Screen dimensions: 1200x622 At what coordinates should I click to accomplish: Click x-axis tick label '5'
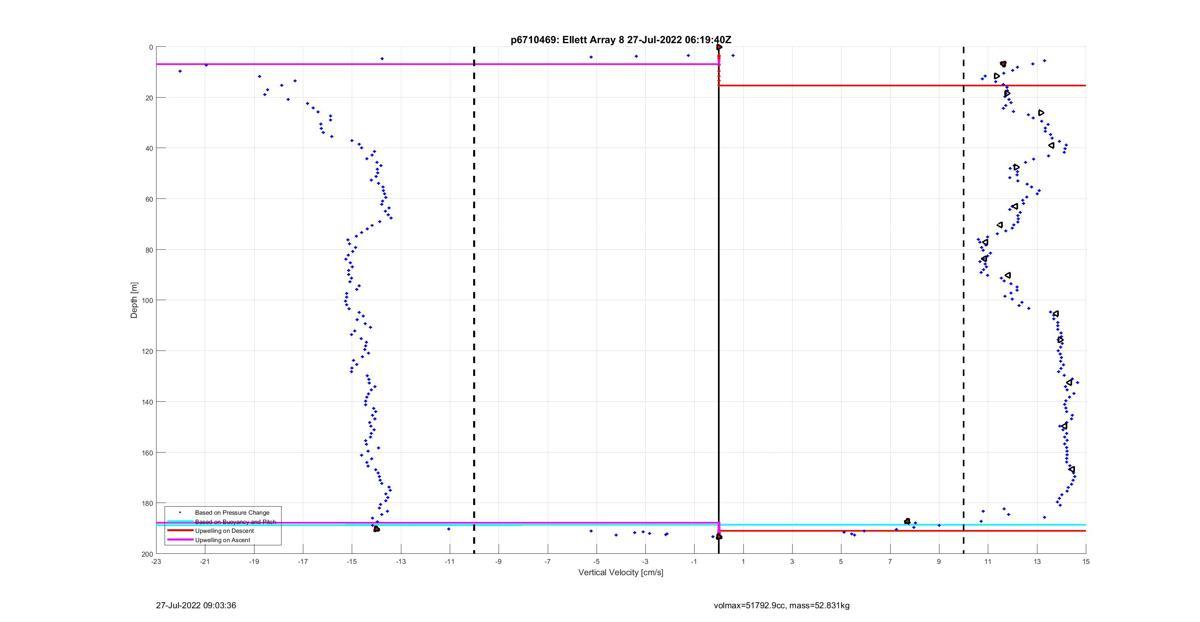841,561
